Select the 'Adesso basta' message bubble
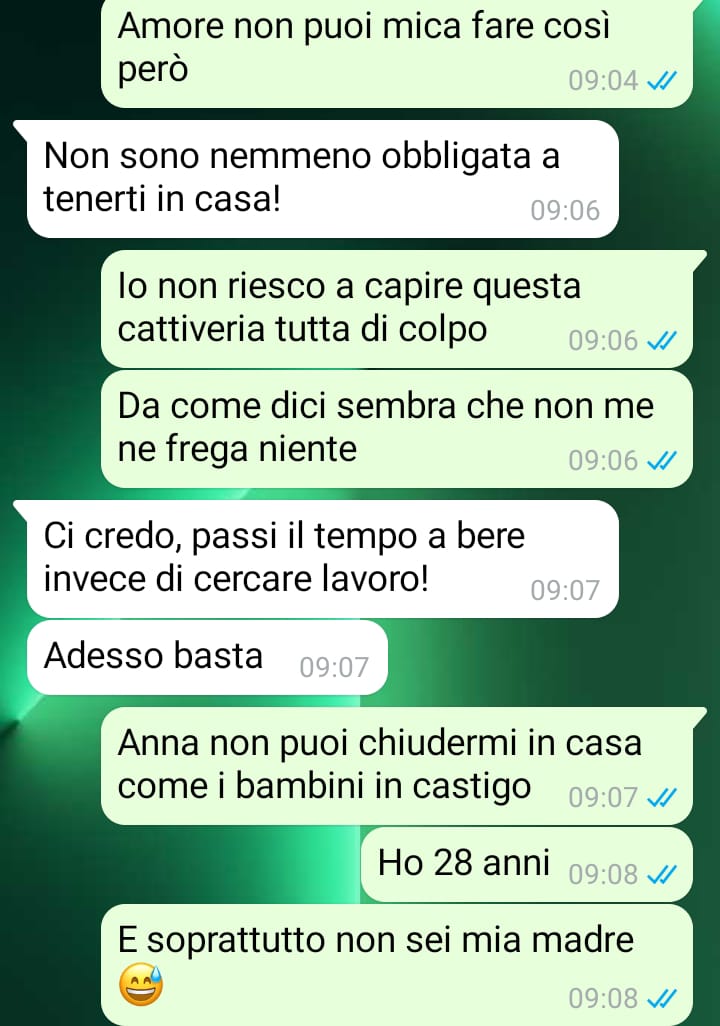The image size is (720, 1026). tap(207, 658)
